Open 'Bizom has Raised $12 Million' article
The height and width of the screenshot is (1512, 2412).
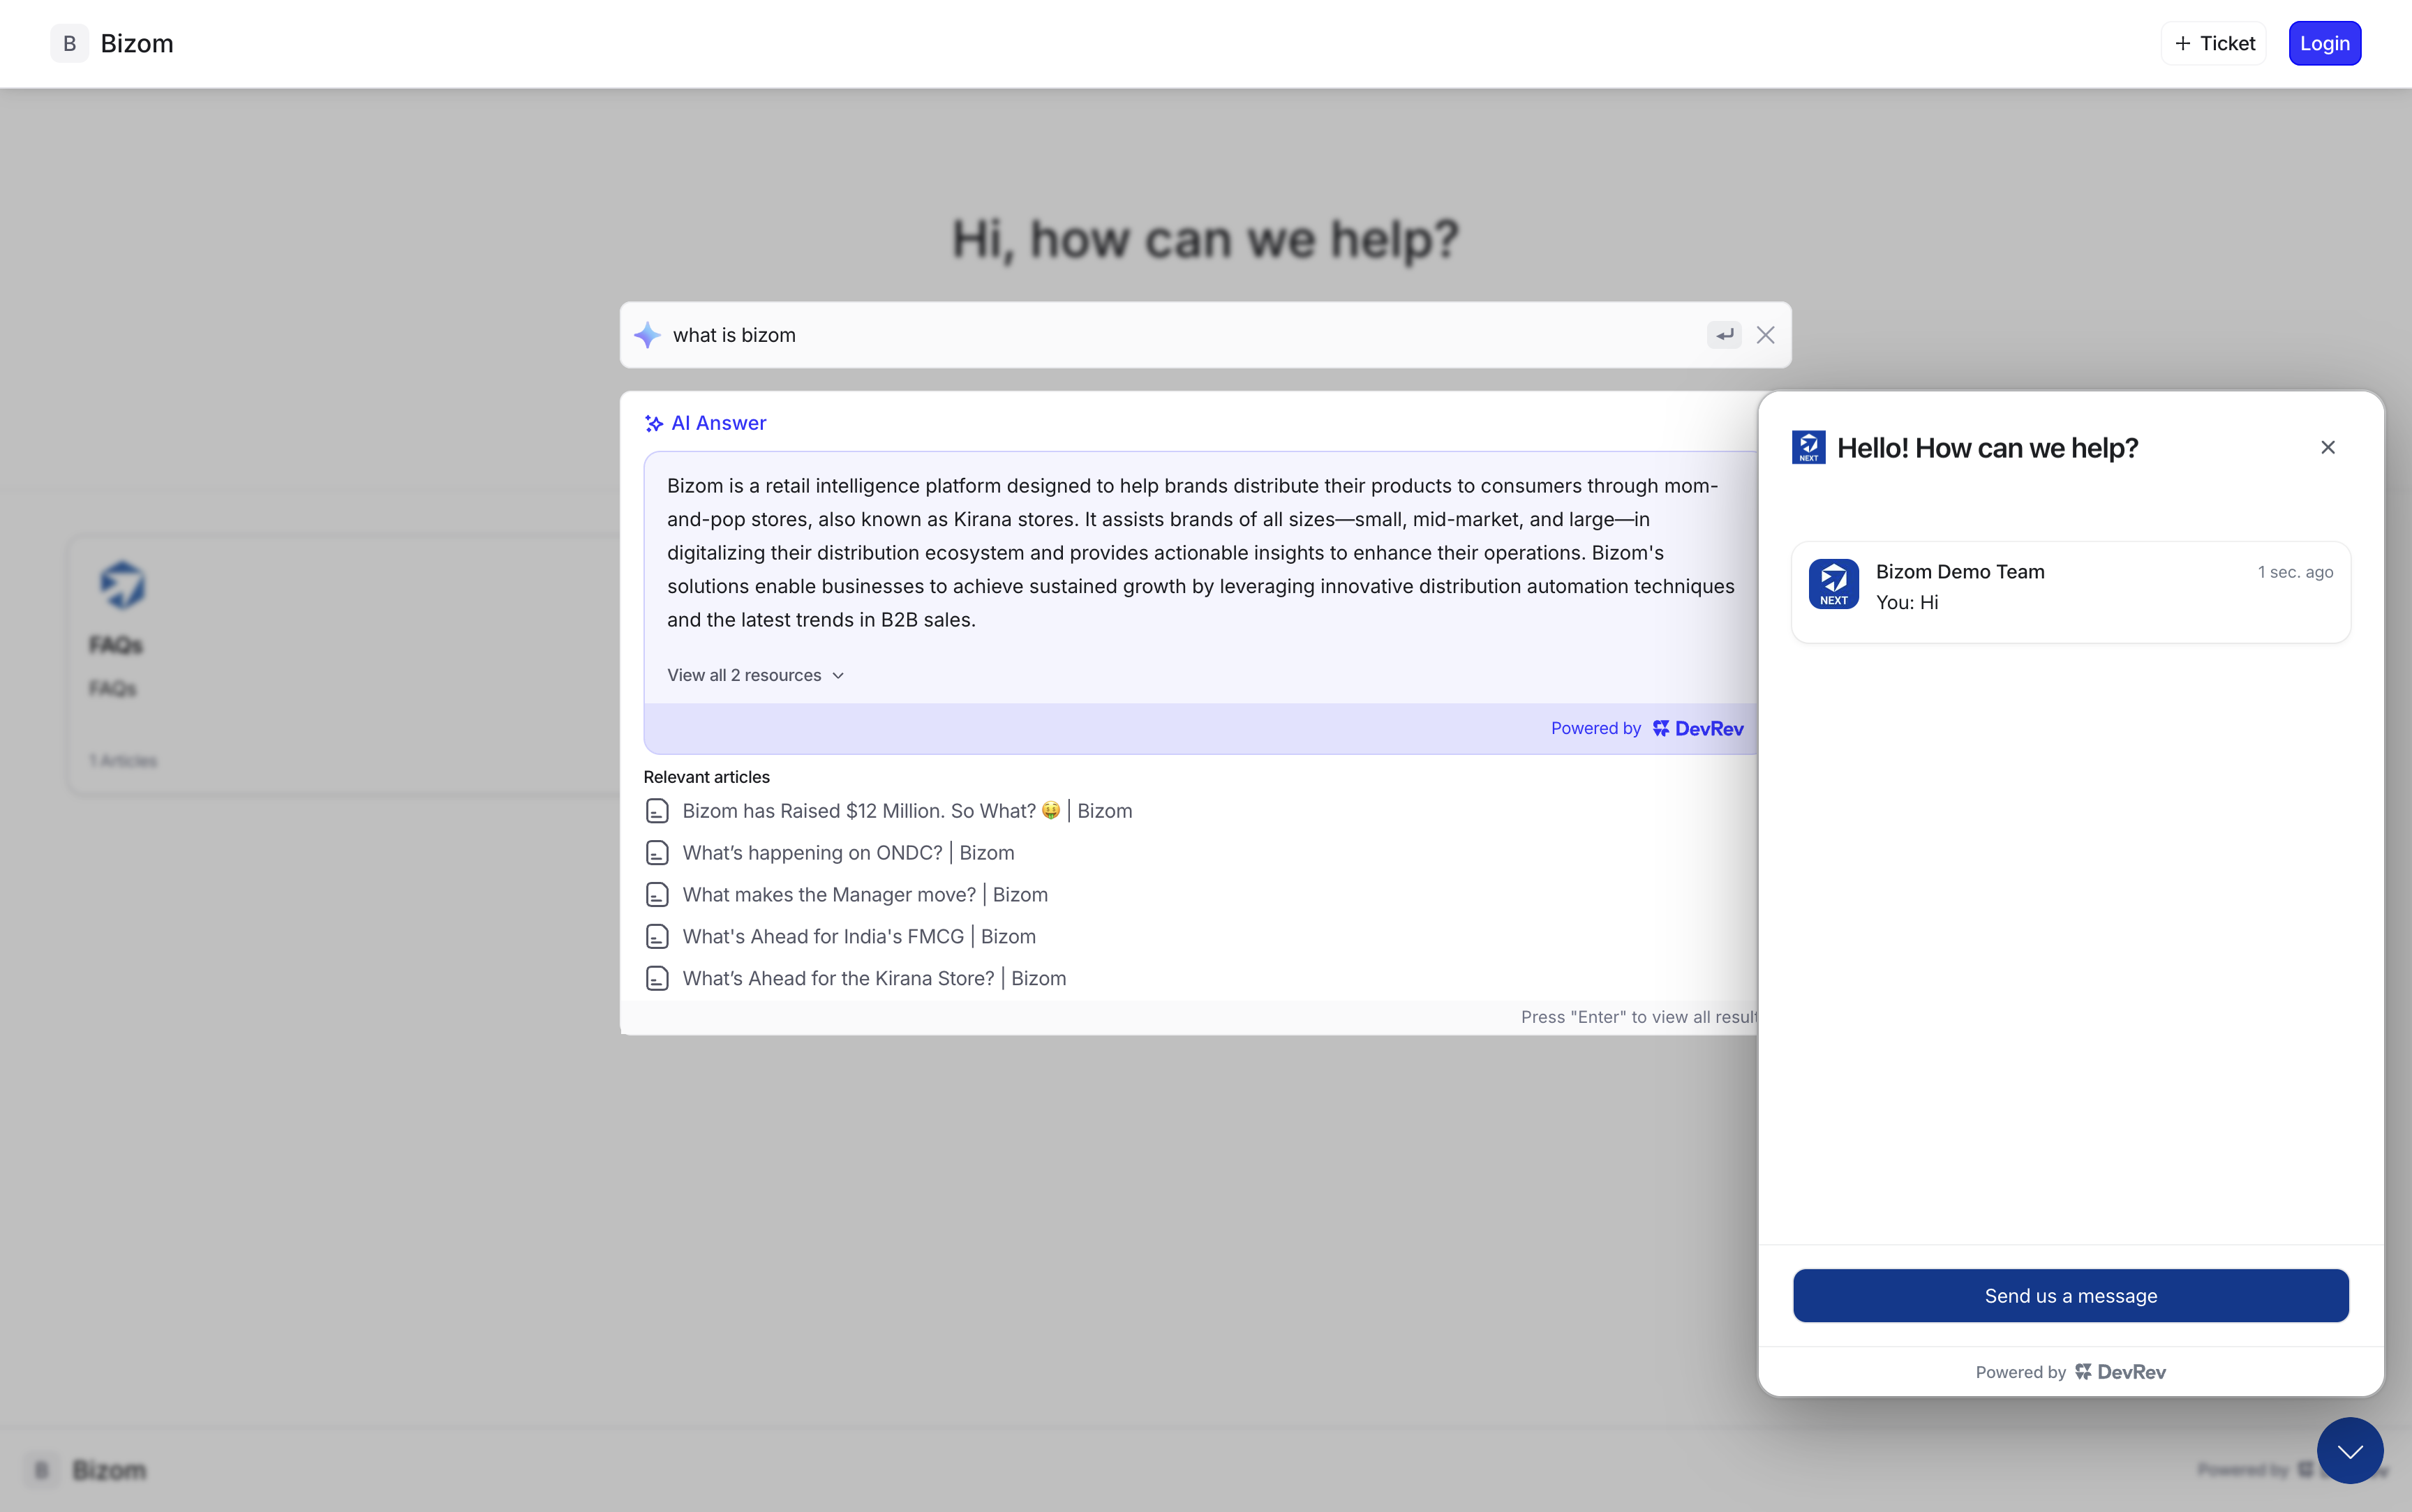coord(907,811)
